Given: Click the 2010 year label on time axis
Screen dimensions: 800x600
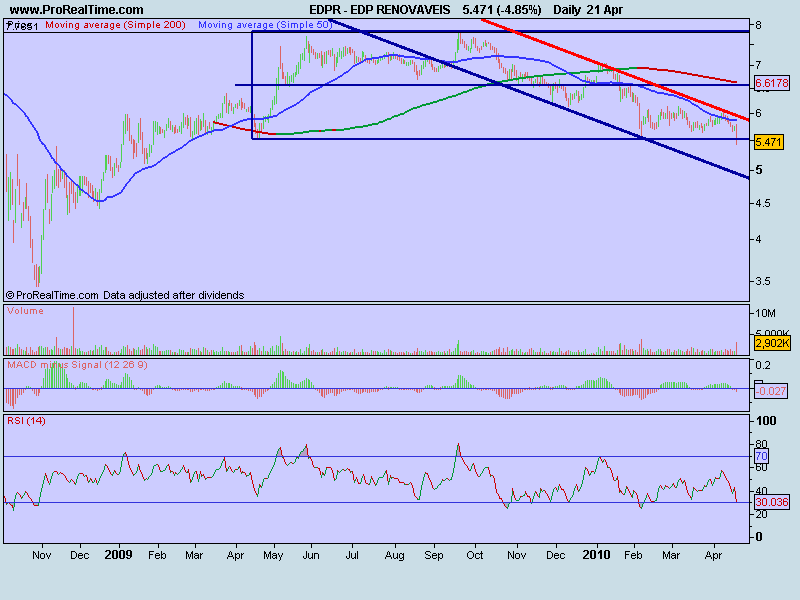Looking at the screenshot, I should click(596, 555).
